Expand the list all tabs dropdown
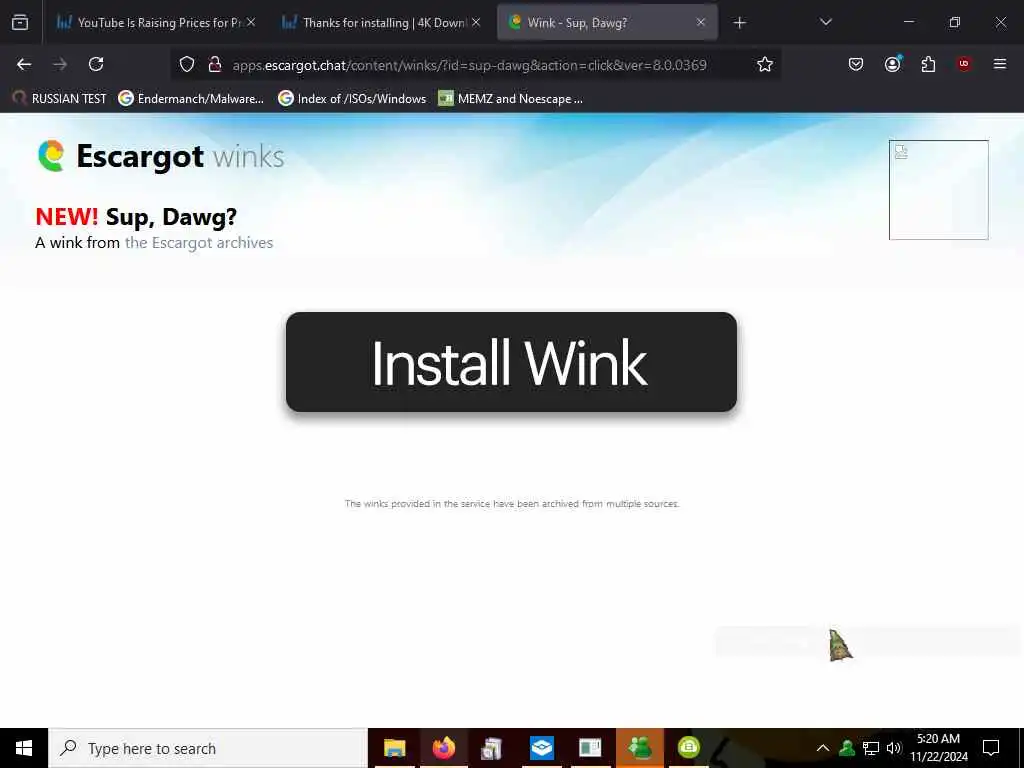Screen dimensions: 1024x768 tap(825, 23)
